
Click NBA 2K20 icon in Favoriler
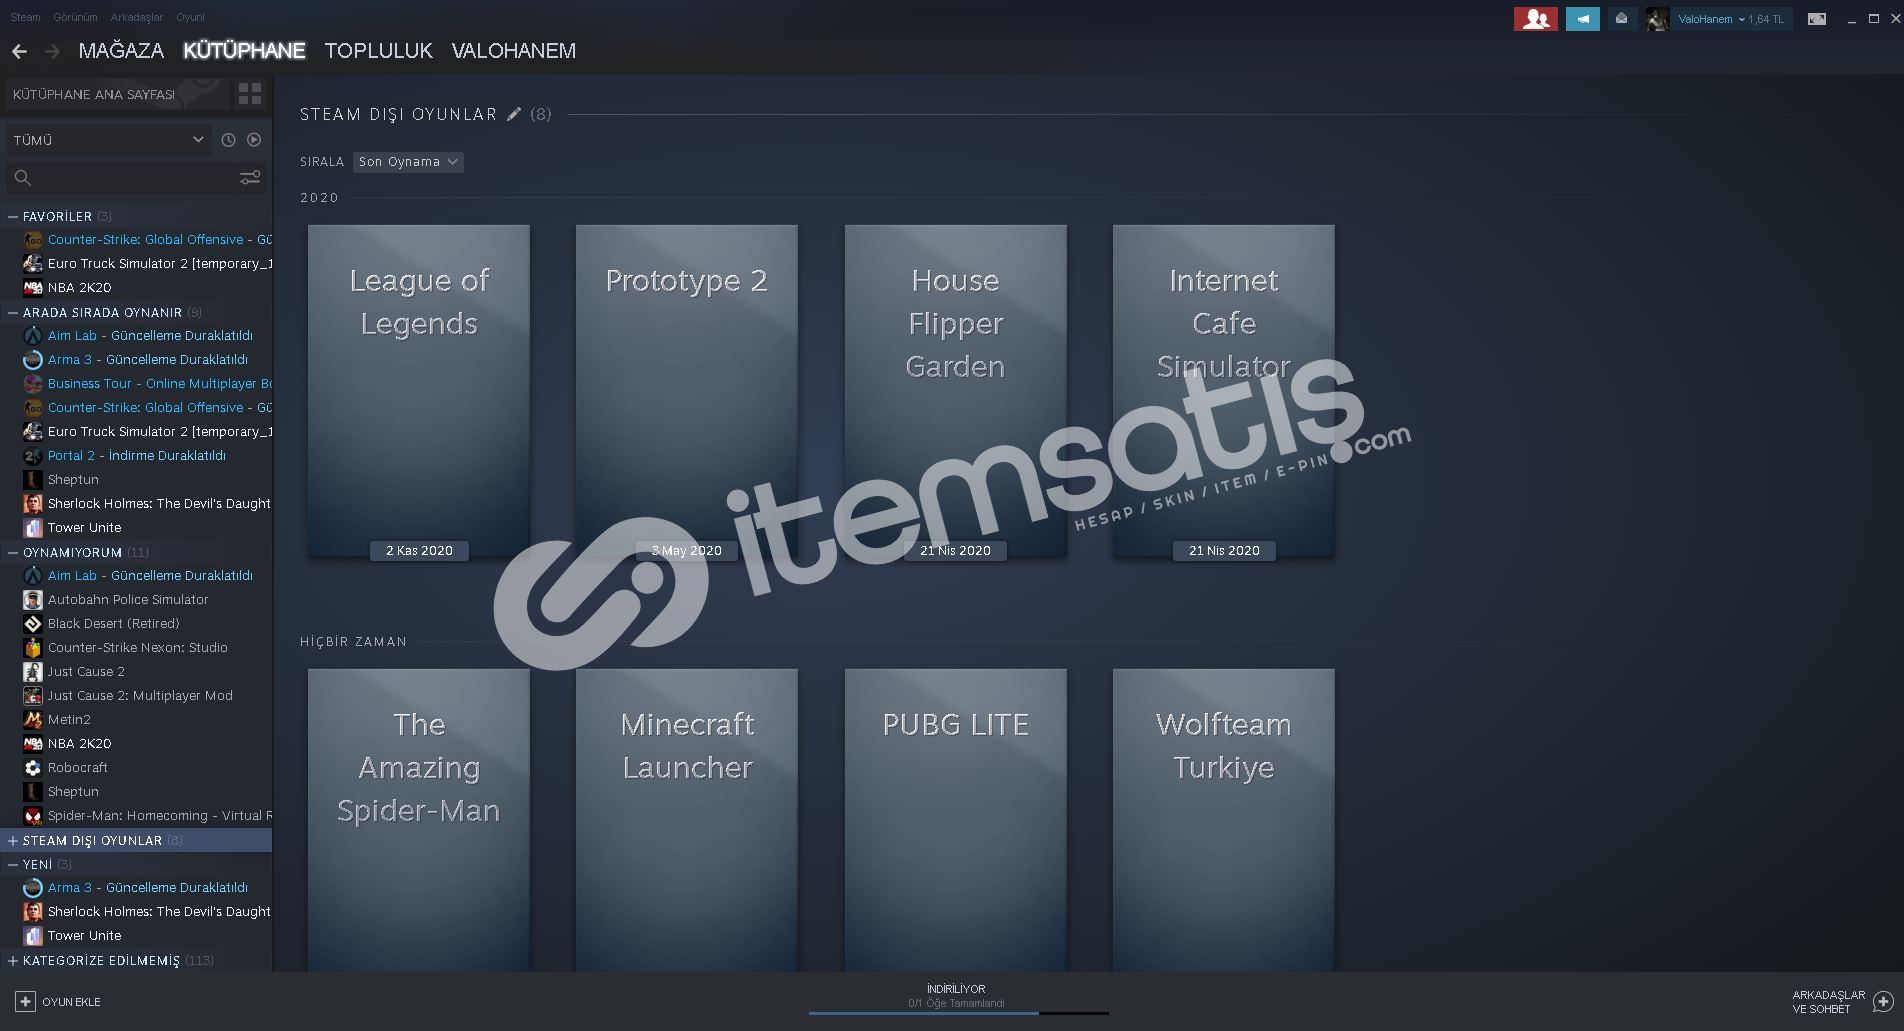(x=33, y=288)
